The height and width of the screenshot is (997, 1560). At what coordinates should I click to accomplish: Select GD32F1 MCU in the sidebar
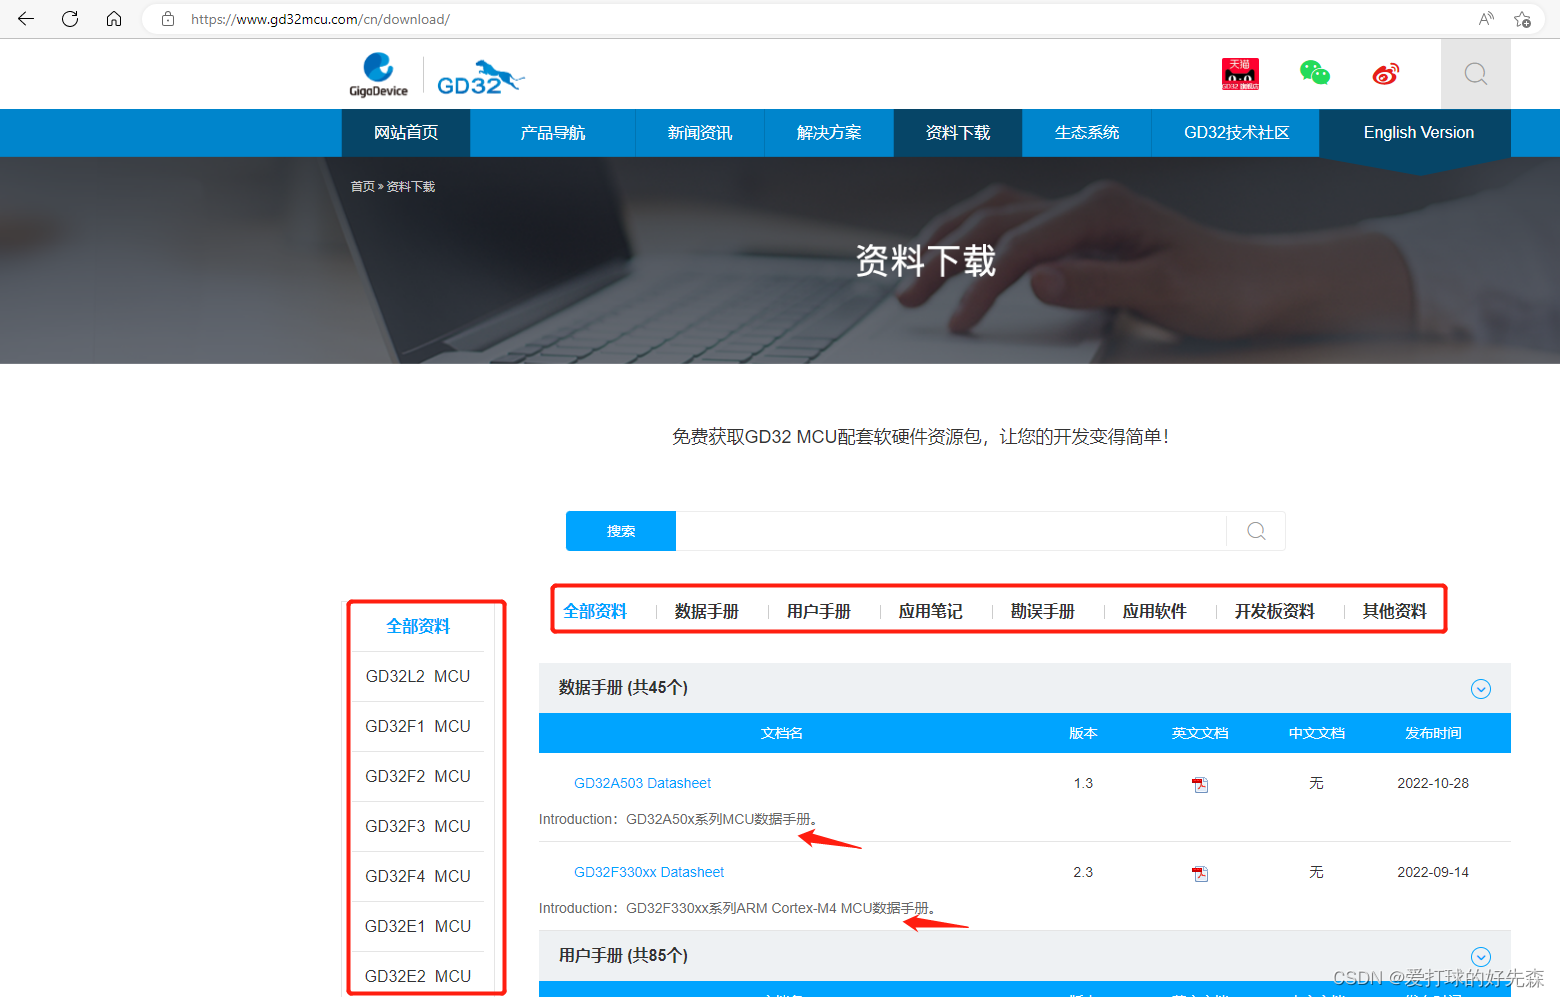coord(418,726)
